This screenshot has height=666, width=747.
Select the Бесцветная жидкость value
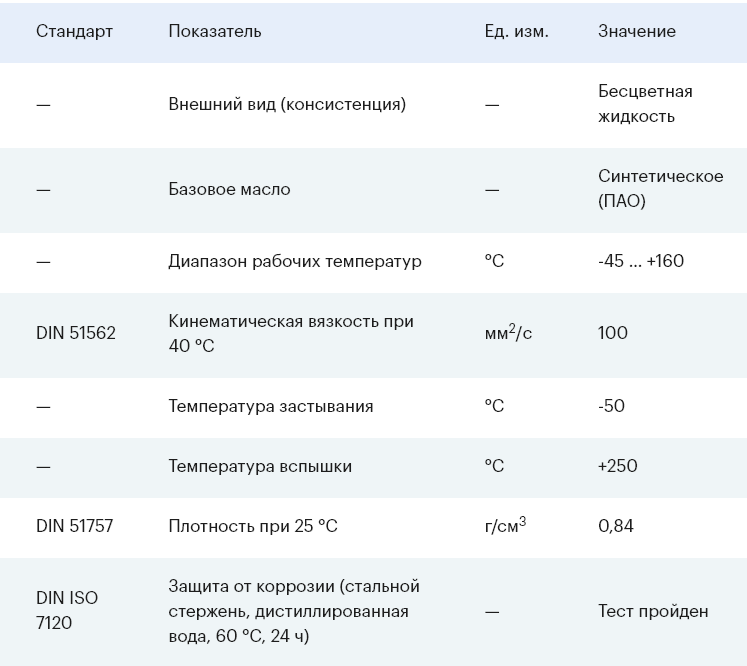click(x=646, y=104)
